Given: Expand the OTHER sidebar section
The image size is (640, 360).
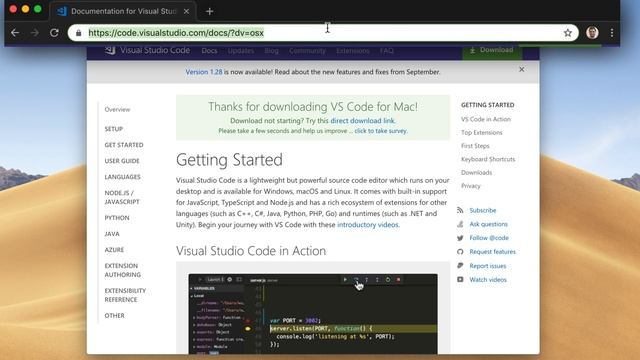Looking at the screenshot, I should [114, 316].
